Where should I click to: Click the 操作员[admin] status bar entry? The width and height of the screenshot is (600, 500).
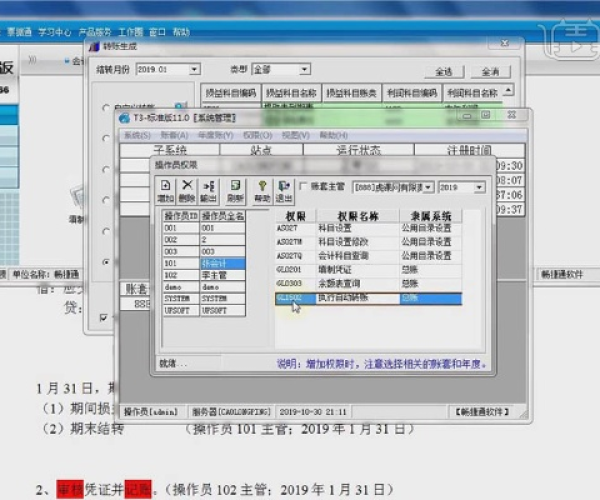(x=152, y=412)
